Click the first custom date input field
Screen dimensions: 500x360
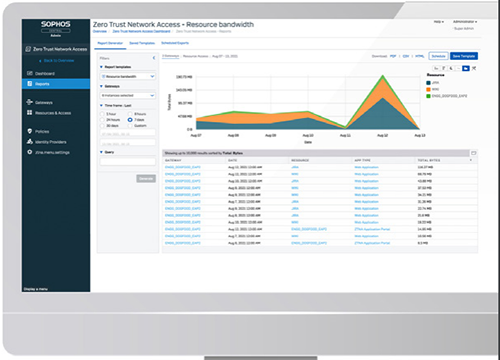click(128, 133)
